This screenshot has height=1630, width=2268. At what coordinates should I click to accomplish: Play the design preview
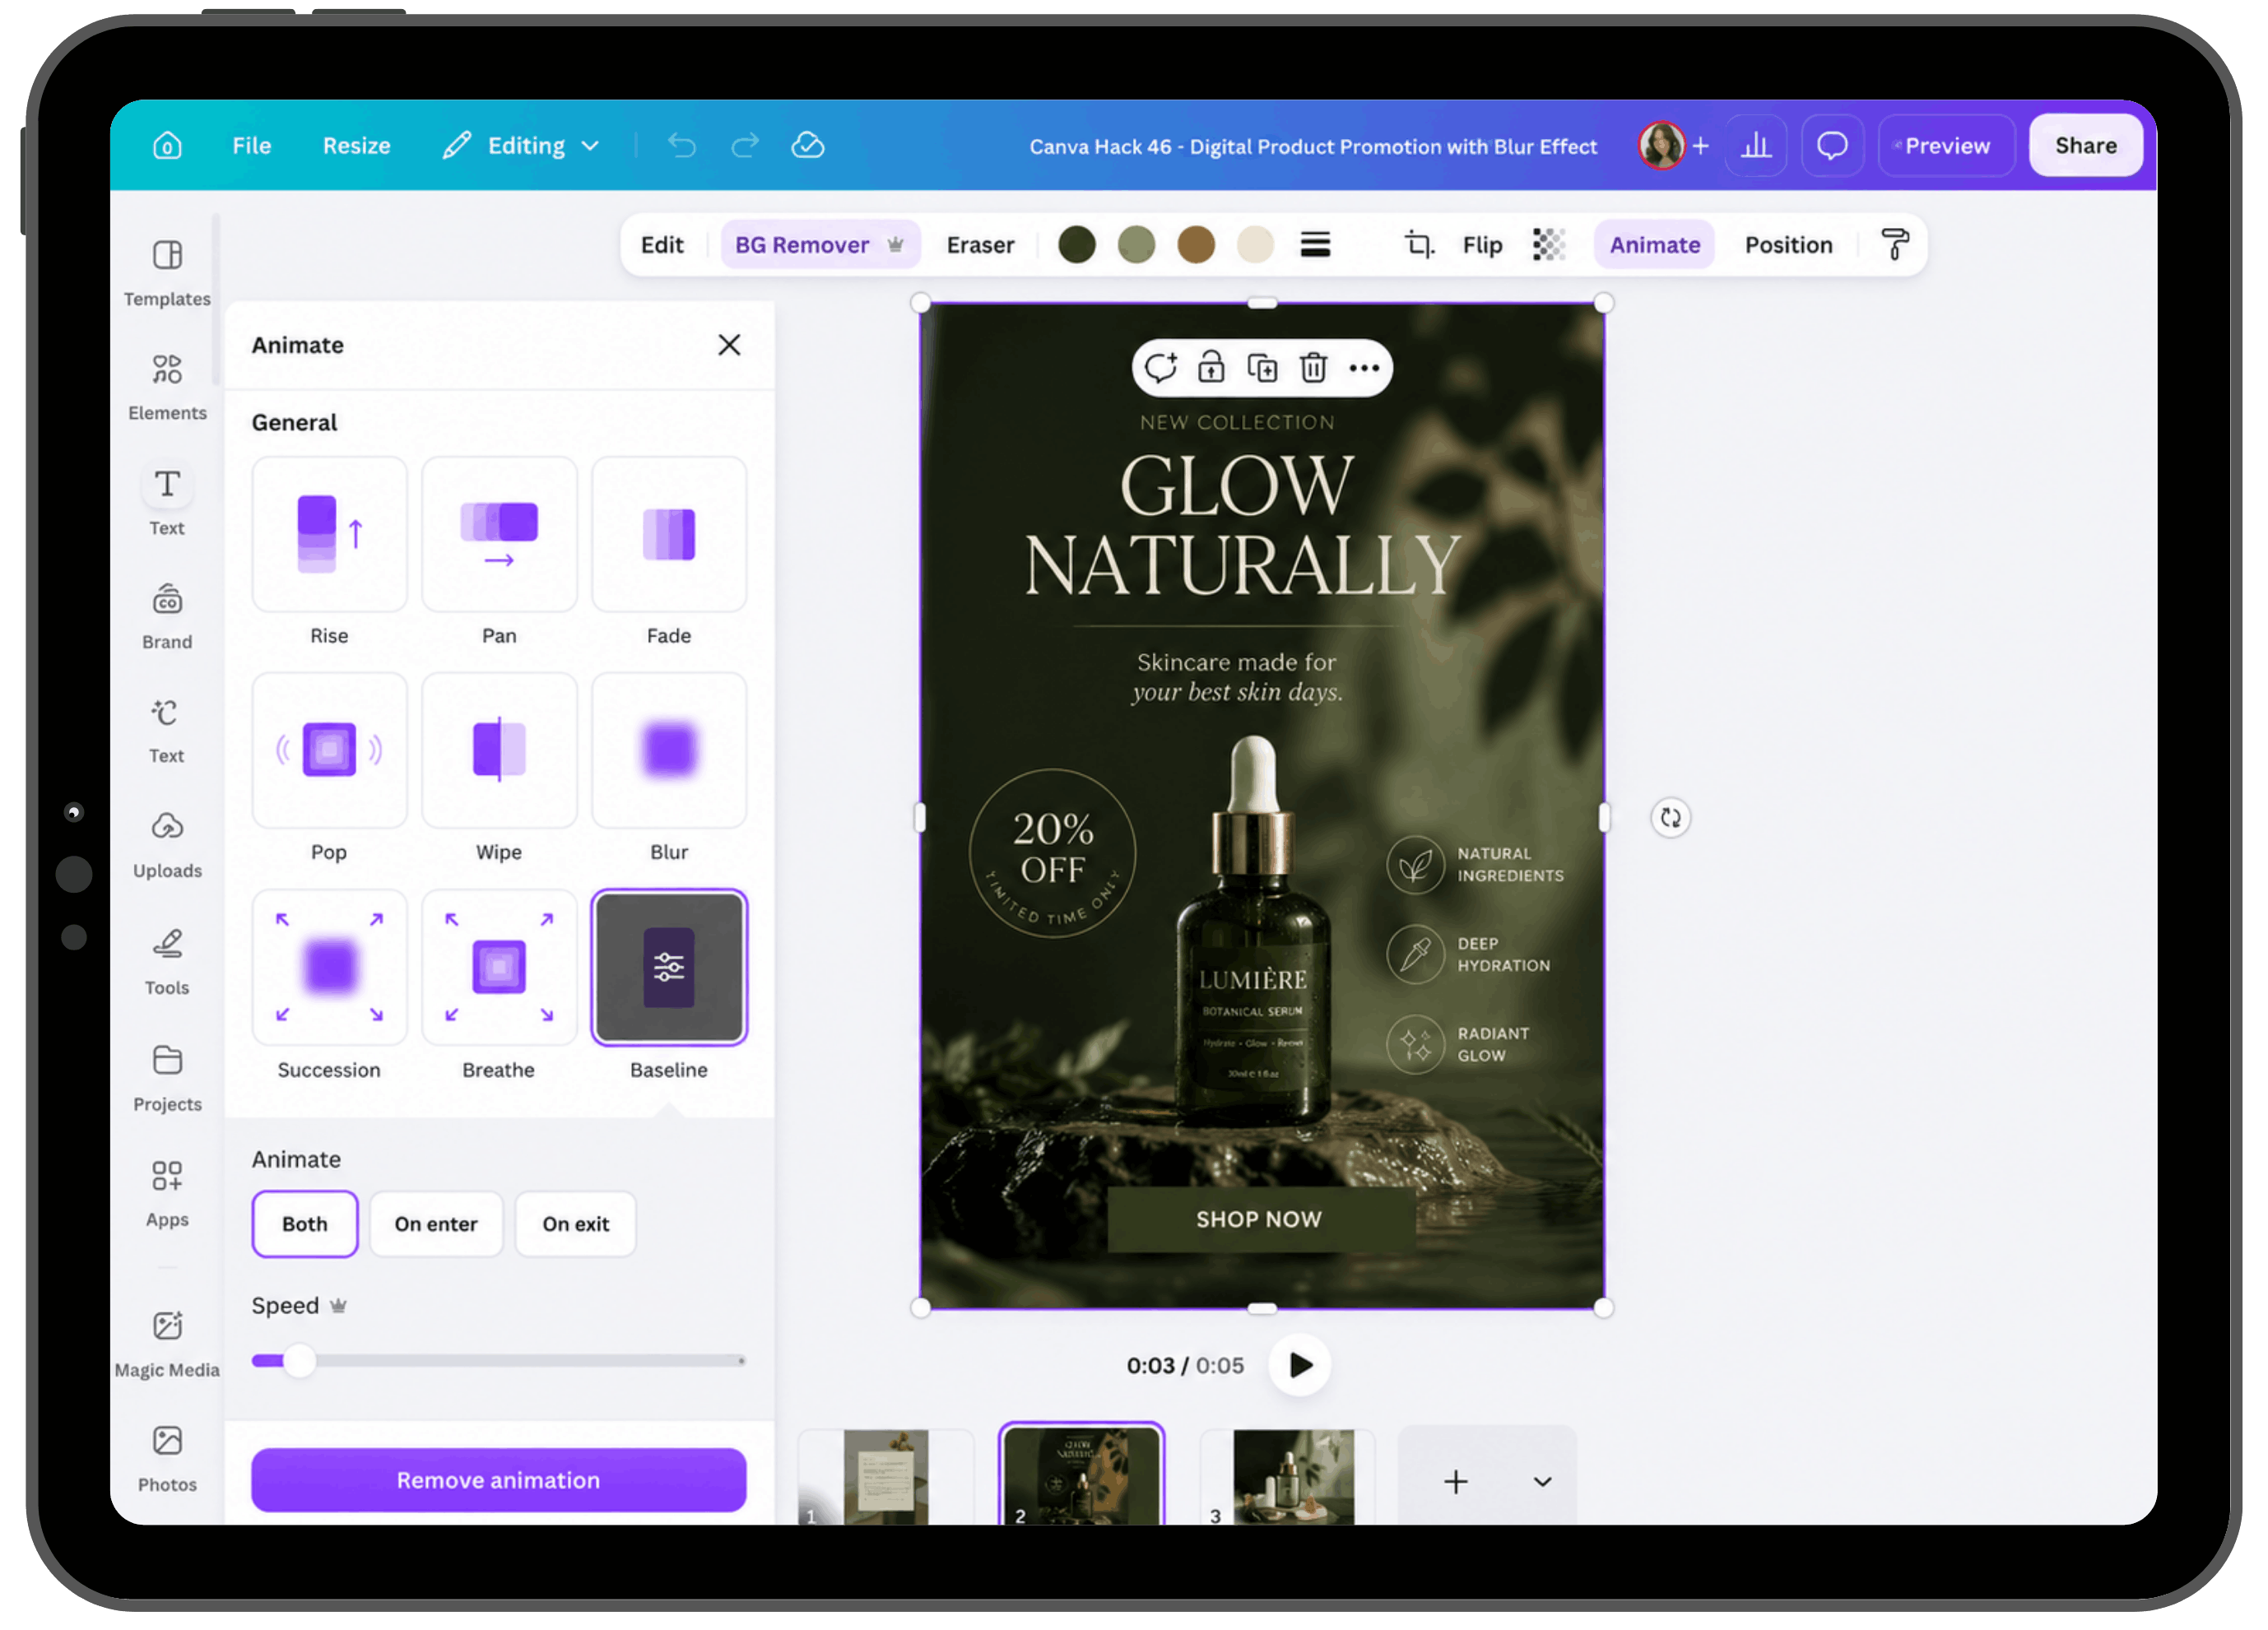point(1300,1366)
